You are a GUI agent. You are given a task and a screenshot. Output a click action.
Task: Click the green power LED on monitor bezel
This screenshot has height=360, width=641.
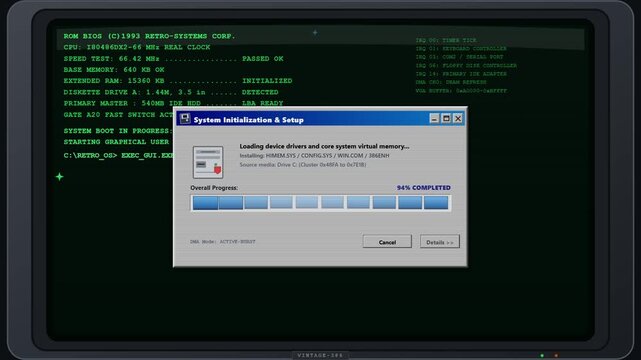pos(542,356)
